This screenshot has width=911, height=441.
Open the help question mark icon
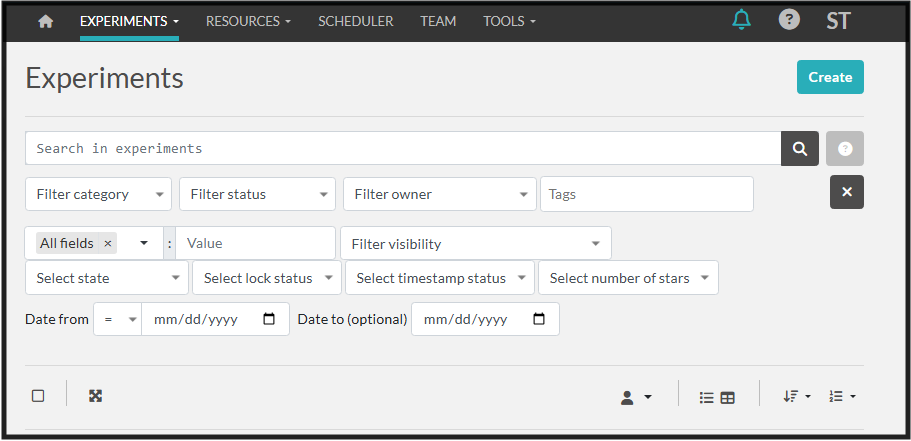point(789,20)
